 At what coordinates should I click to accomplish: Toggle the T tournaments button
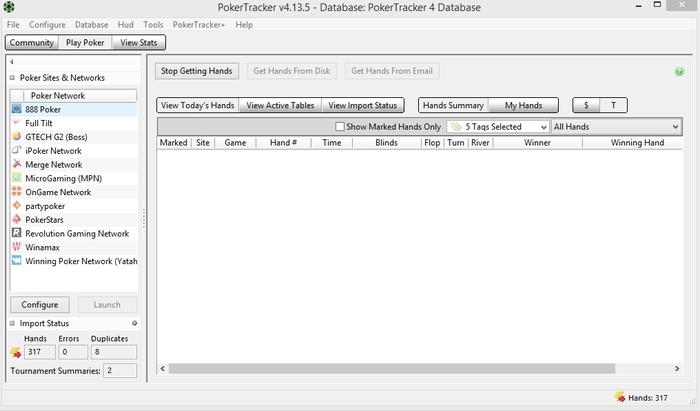(613, 105)
